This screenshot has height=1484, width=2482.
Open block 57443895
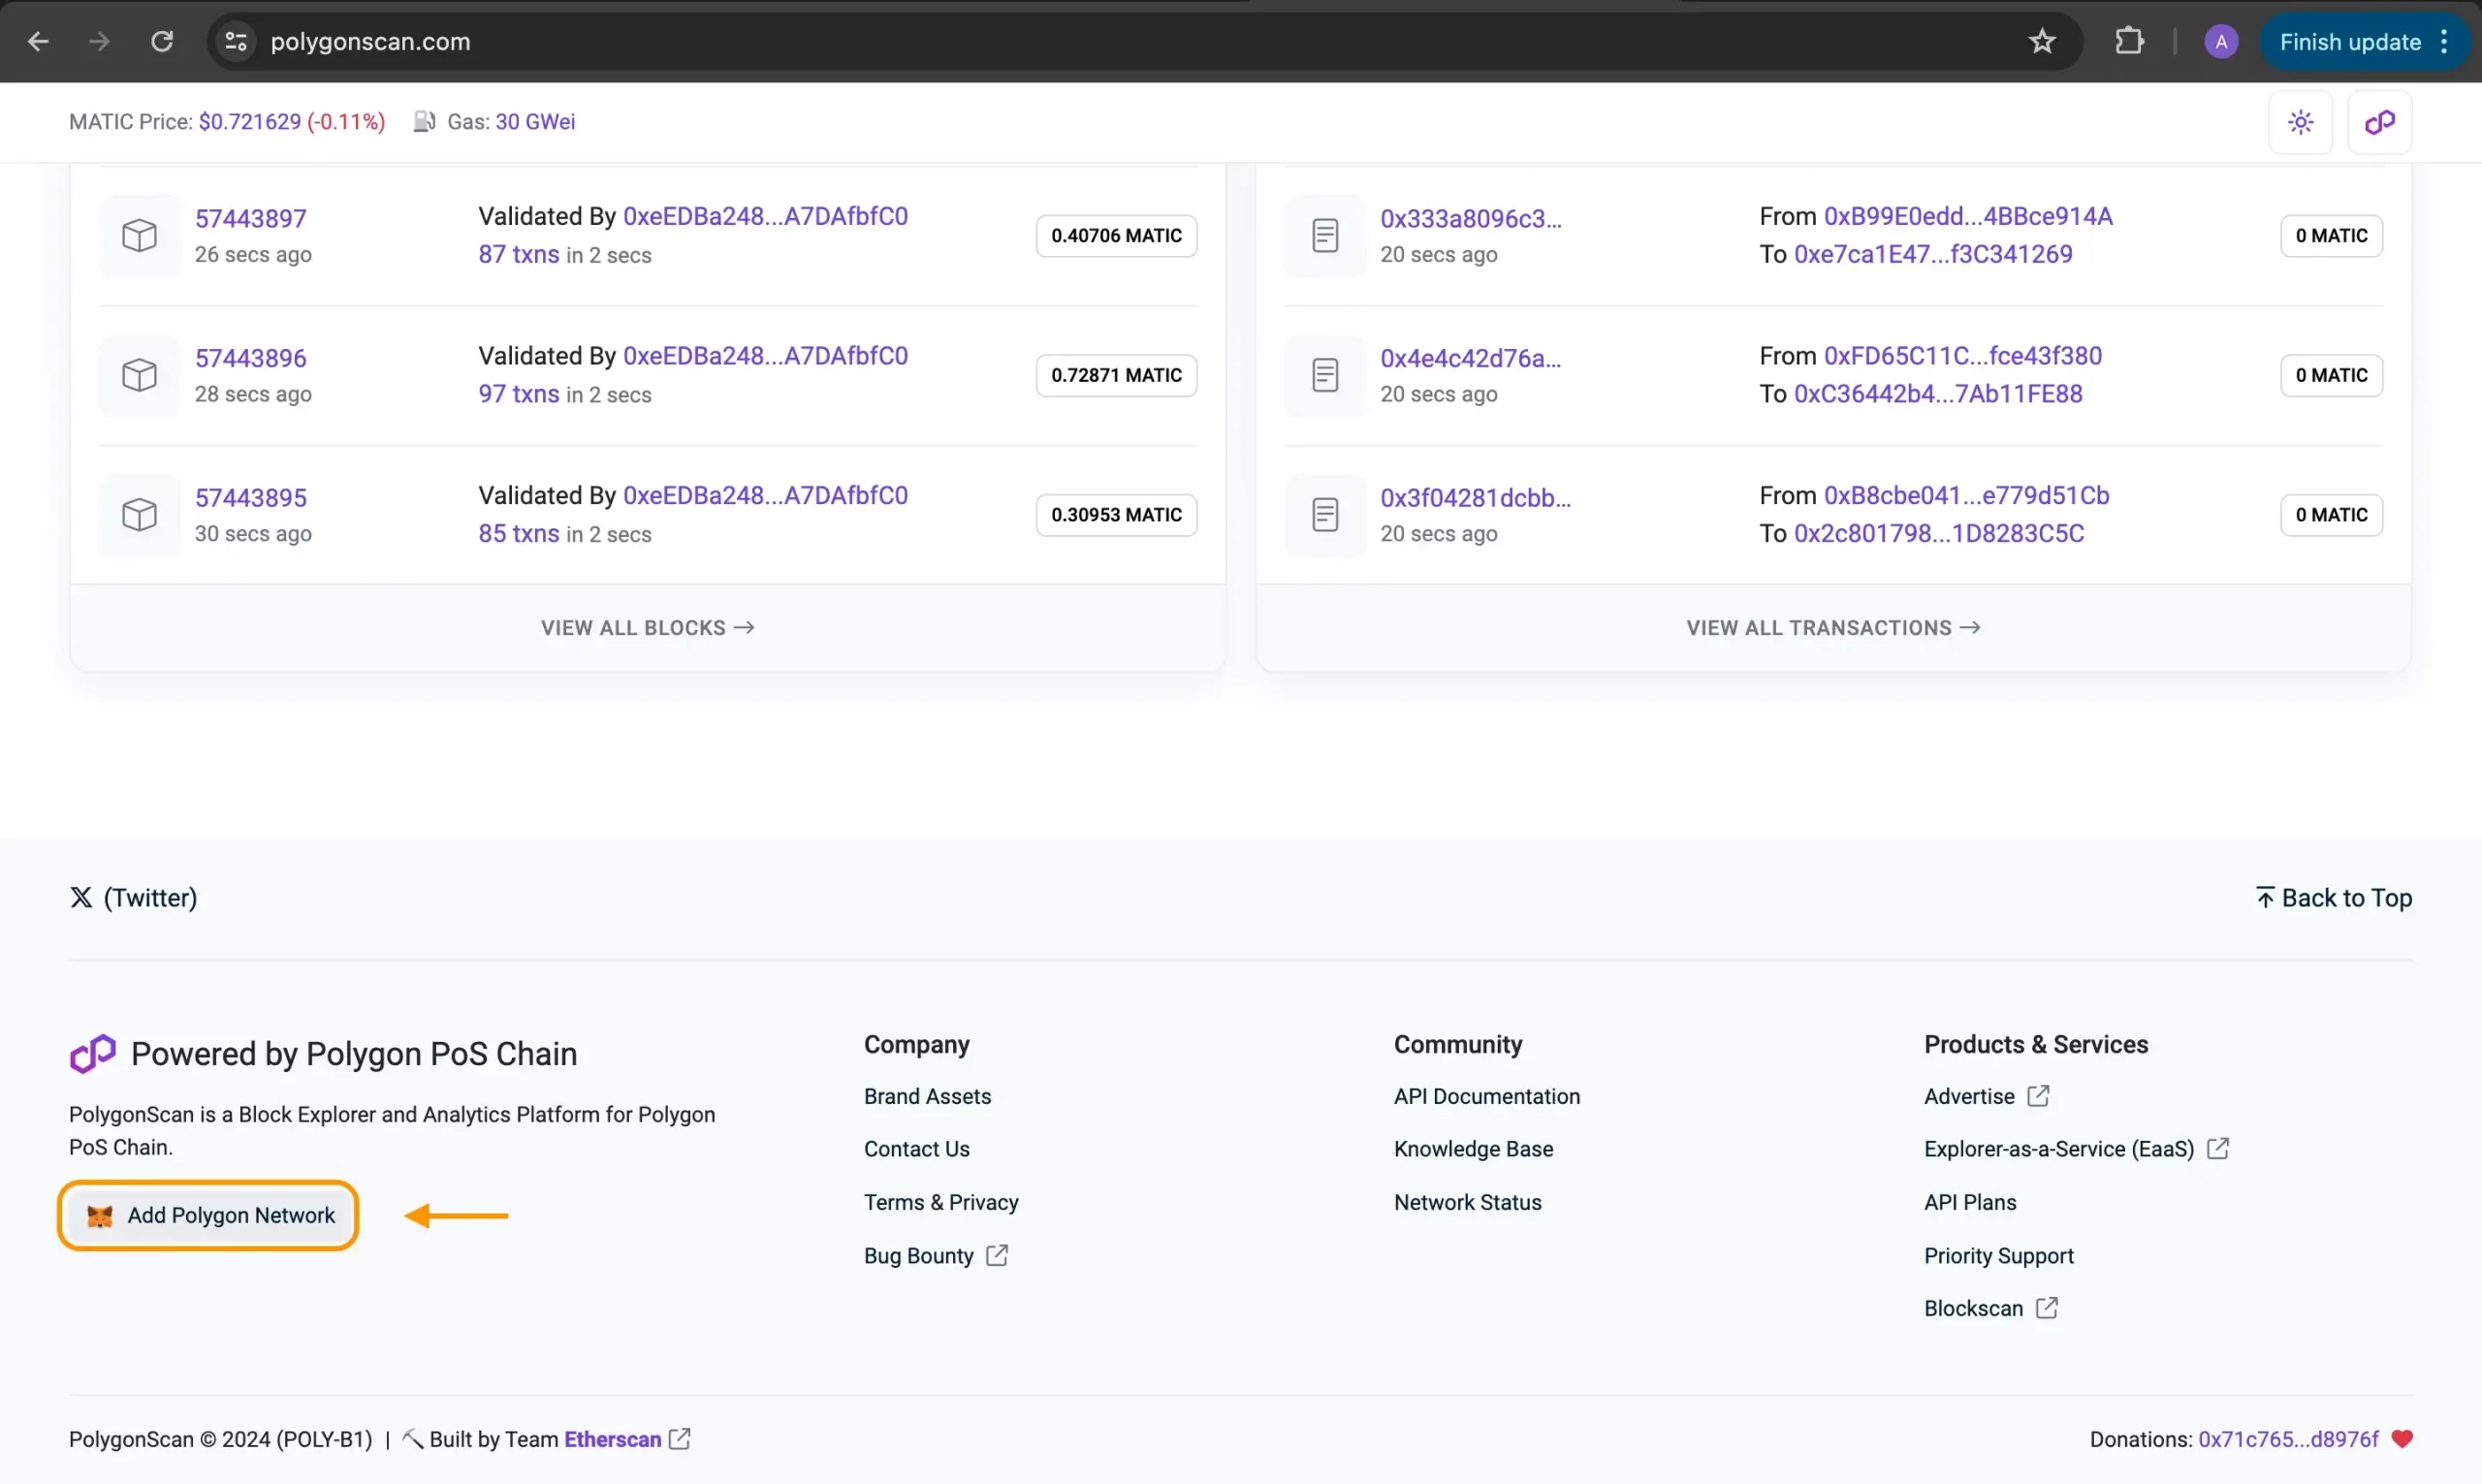pyautogui.click(x=250, y=498)
